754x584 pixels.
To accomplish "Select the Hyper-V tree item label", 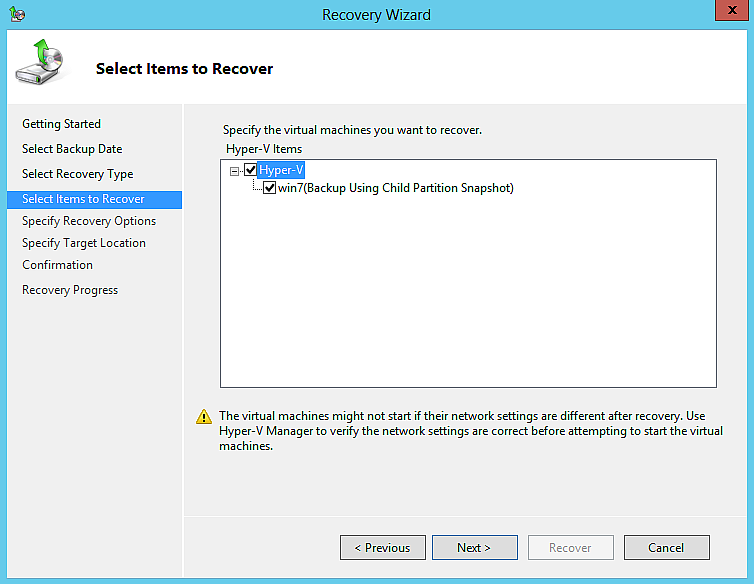I will [281, 170].
